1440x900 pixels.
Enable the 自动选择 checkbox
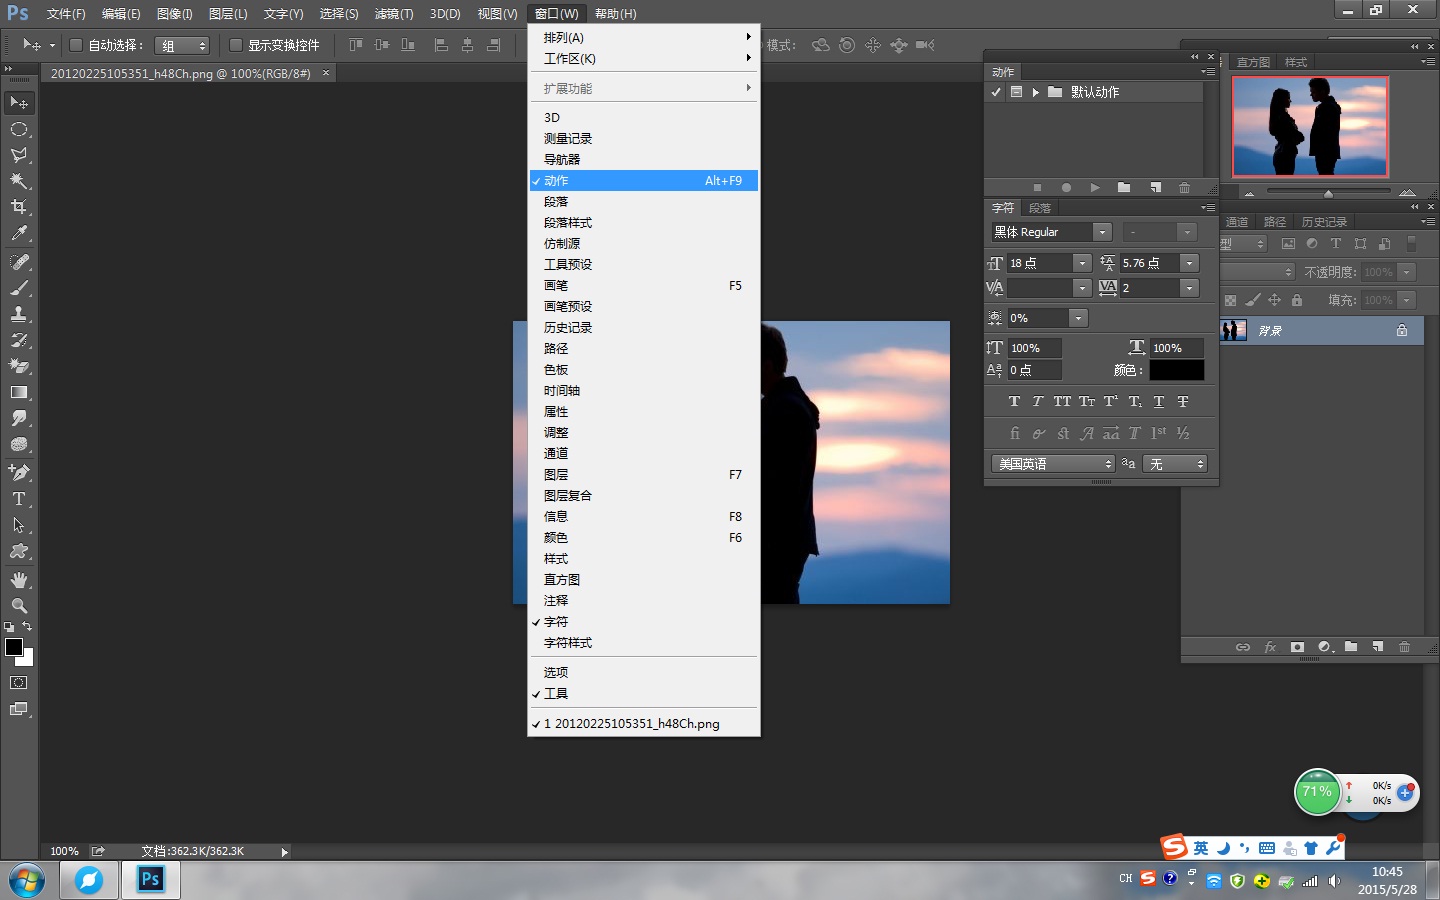coord(76,45)
